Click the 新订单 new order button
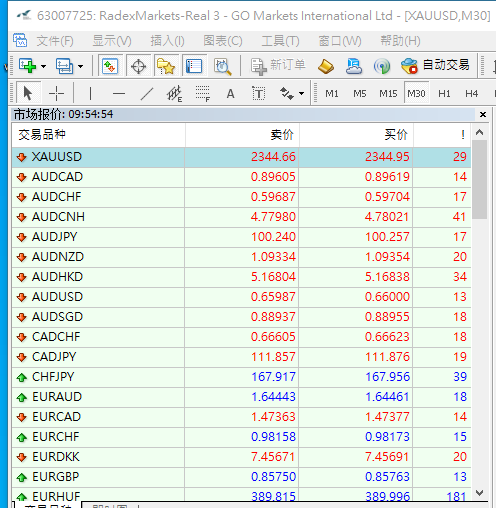The width and height of the screenshot is (496, 508). click(x=278, y=66)
